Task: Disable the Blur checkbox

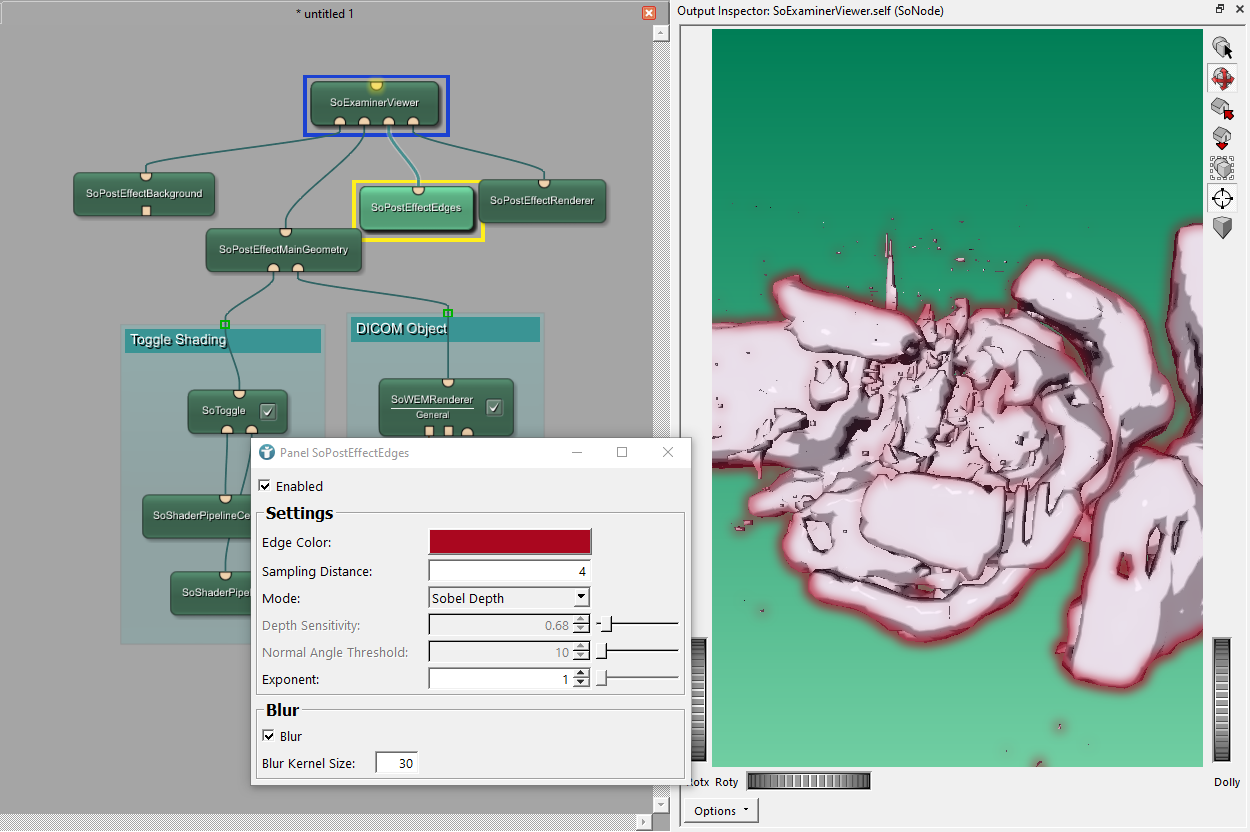Action: click(x=268, y=736)
